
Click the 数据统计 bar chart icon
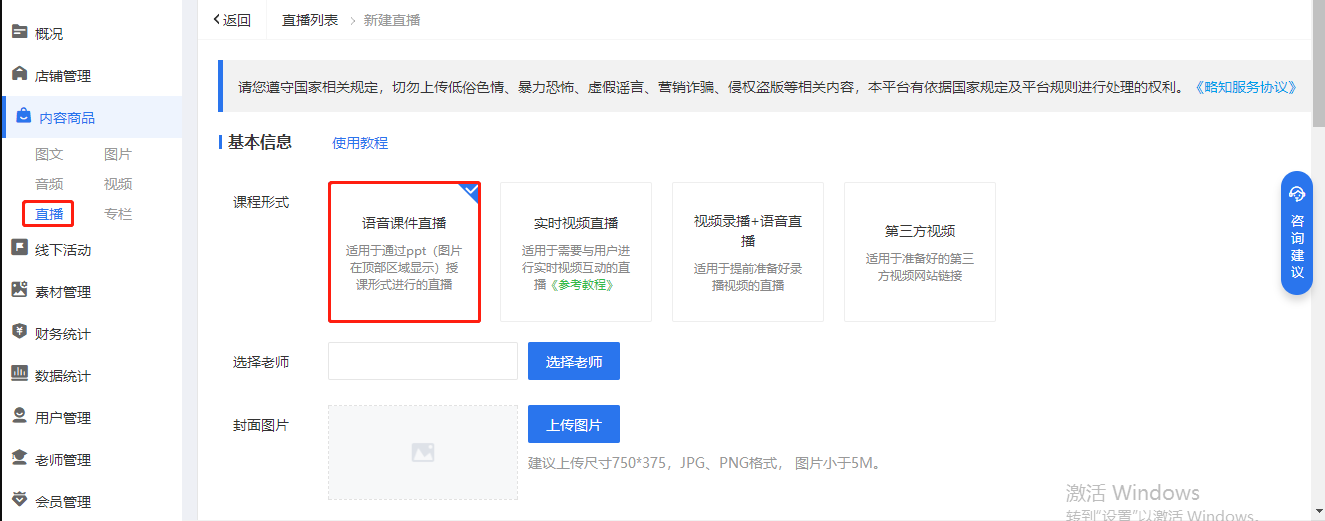(19, 374)
